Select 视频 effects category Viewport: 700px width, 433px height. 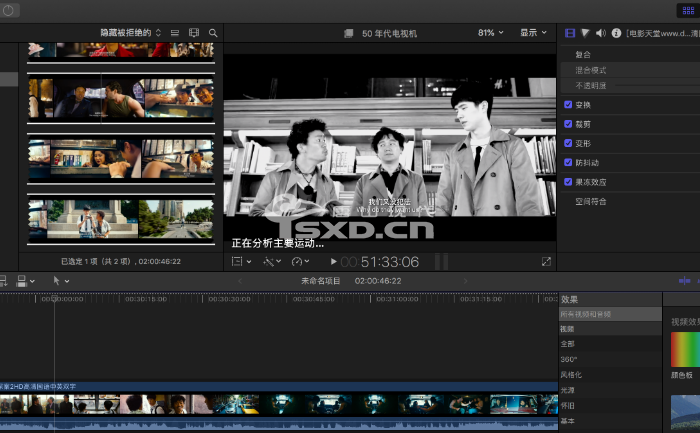pos(610,329)
